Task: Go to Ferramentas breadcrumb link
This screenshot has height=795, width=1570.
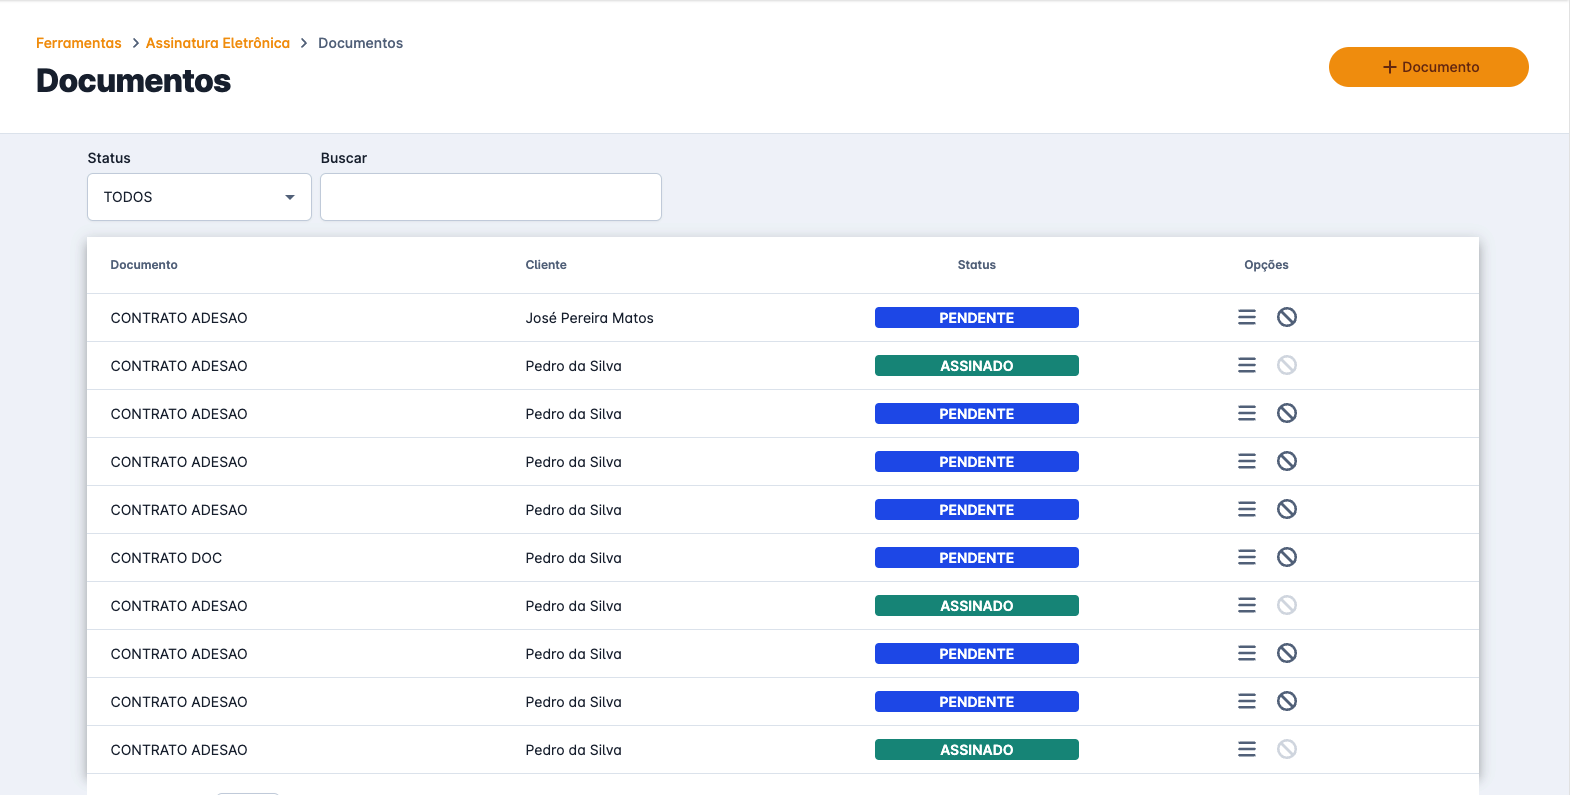Action: click(78, 43)
